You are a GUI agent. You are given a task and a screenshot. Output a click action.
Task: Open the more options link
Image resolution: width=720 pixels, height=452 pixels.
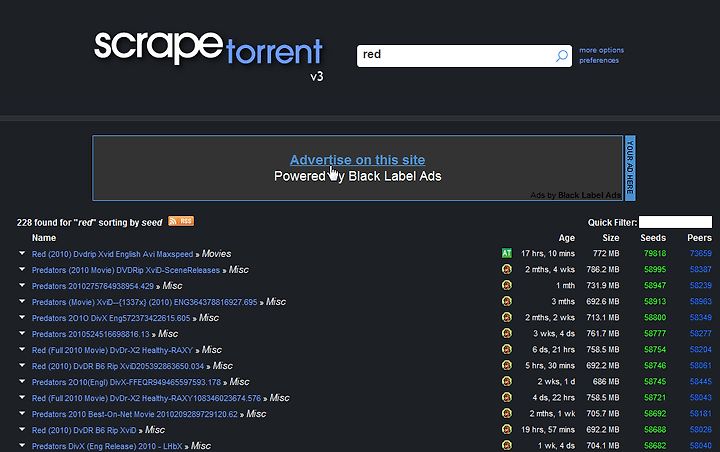(x=602, y=50)
